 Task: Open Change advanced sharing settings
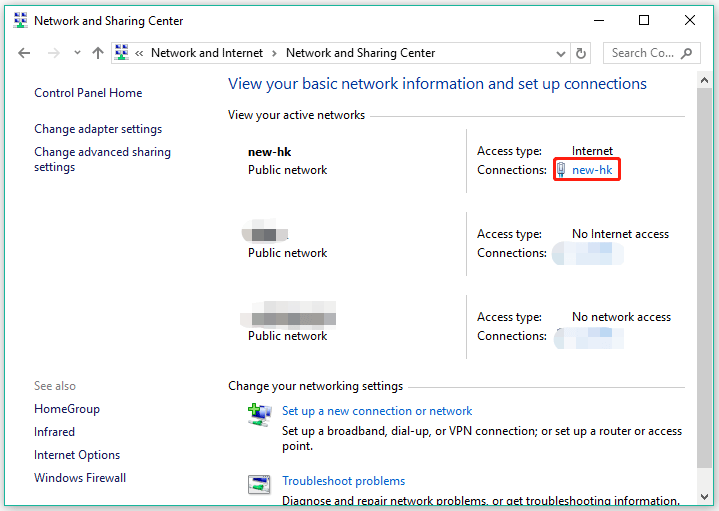tap(102, 159)
